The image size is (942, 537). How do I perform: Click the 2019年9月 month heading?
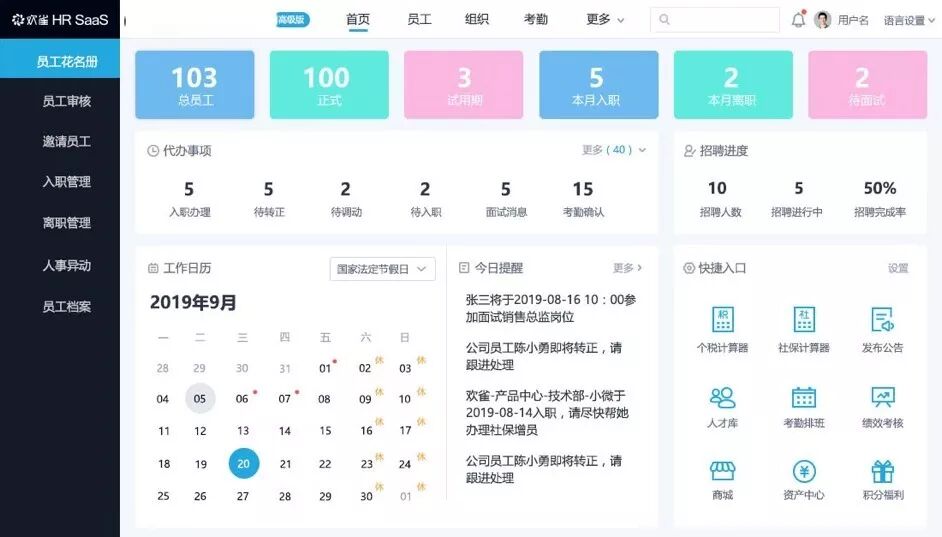pos(193,302)
